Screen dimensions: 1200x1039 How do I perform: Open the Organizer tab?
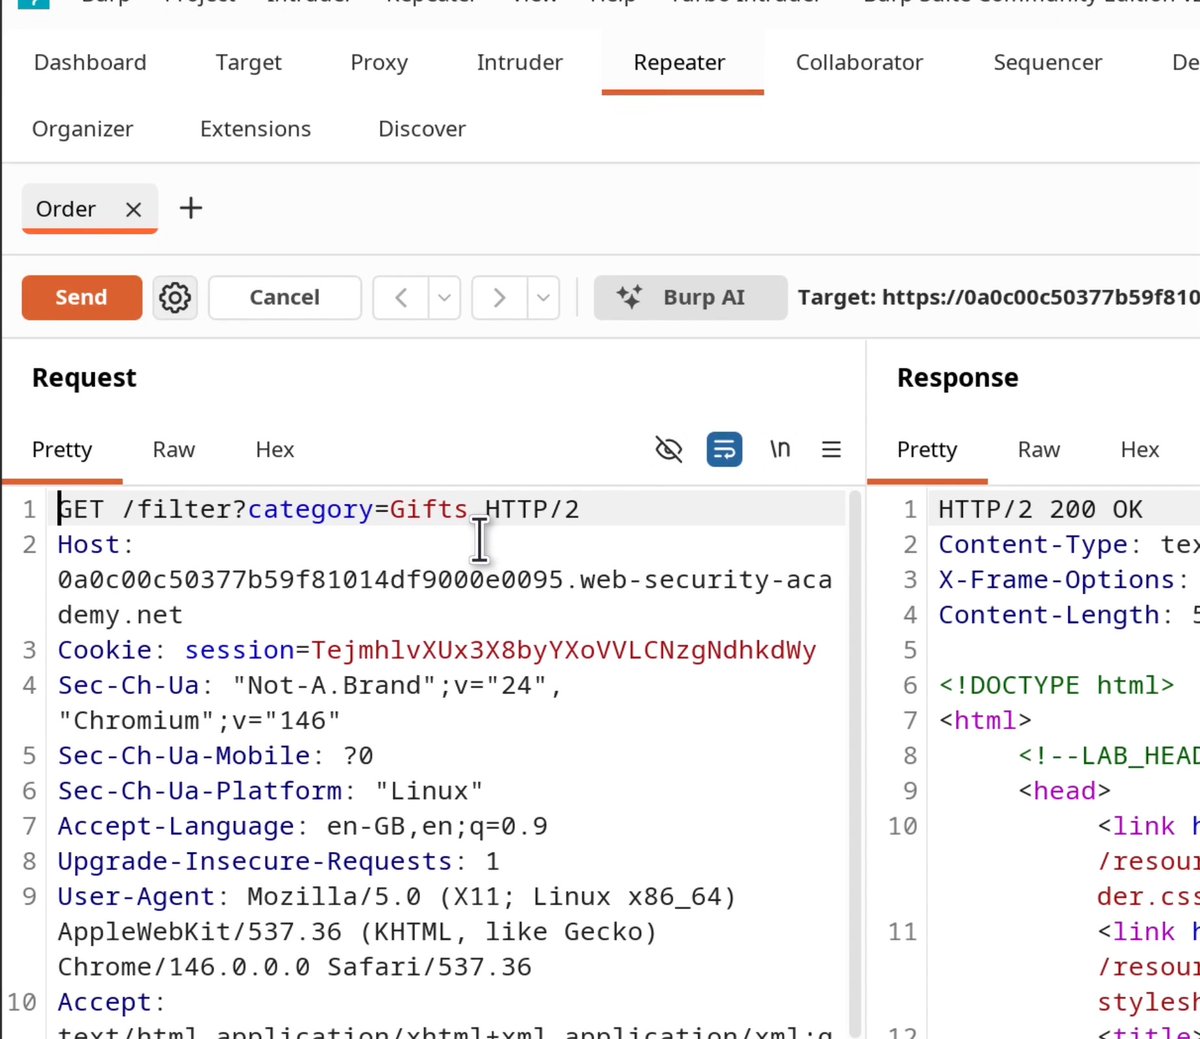click(83, 129)
